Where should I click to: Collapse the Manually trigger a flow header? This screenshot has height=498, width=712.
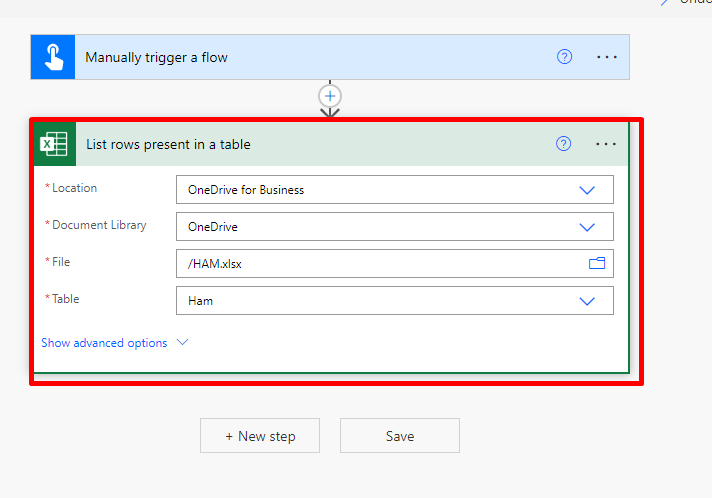click(300, 57)
